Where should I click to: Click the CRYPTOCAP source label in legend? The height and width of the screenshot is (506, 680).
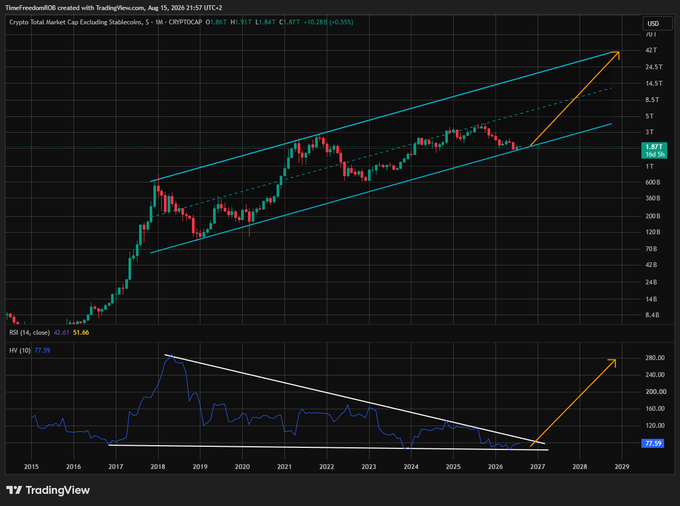click(x=185, y=22)
